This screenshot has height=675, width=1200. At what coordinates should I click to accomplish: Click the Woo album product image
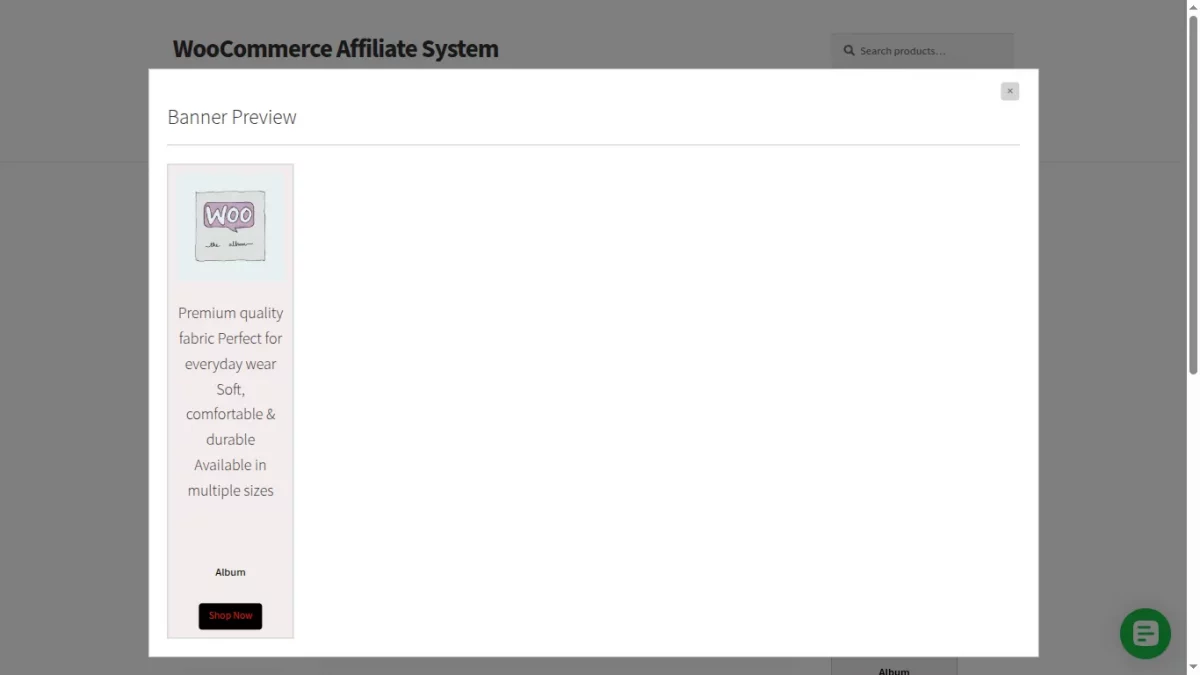pos(230,227)
